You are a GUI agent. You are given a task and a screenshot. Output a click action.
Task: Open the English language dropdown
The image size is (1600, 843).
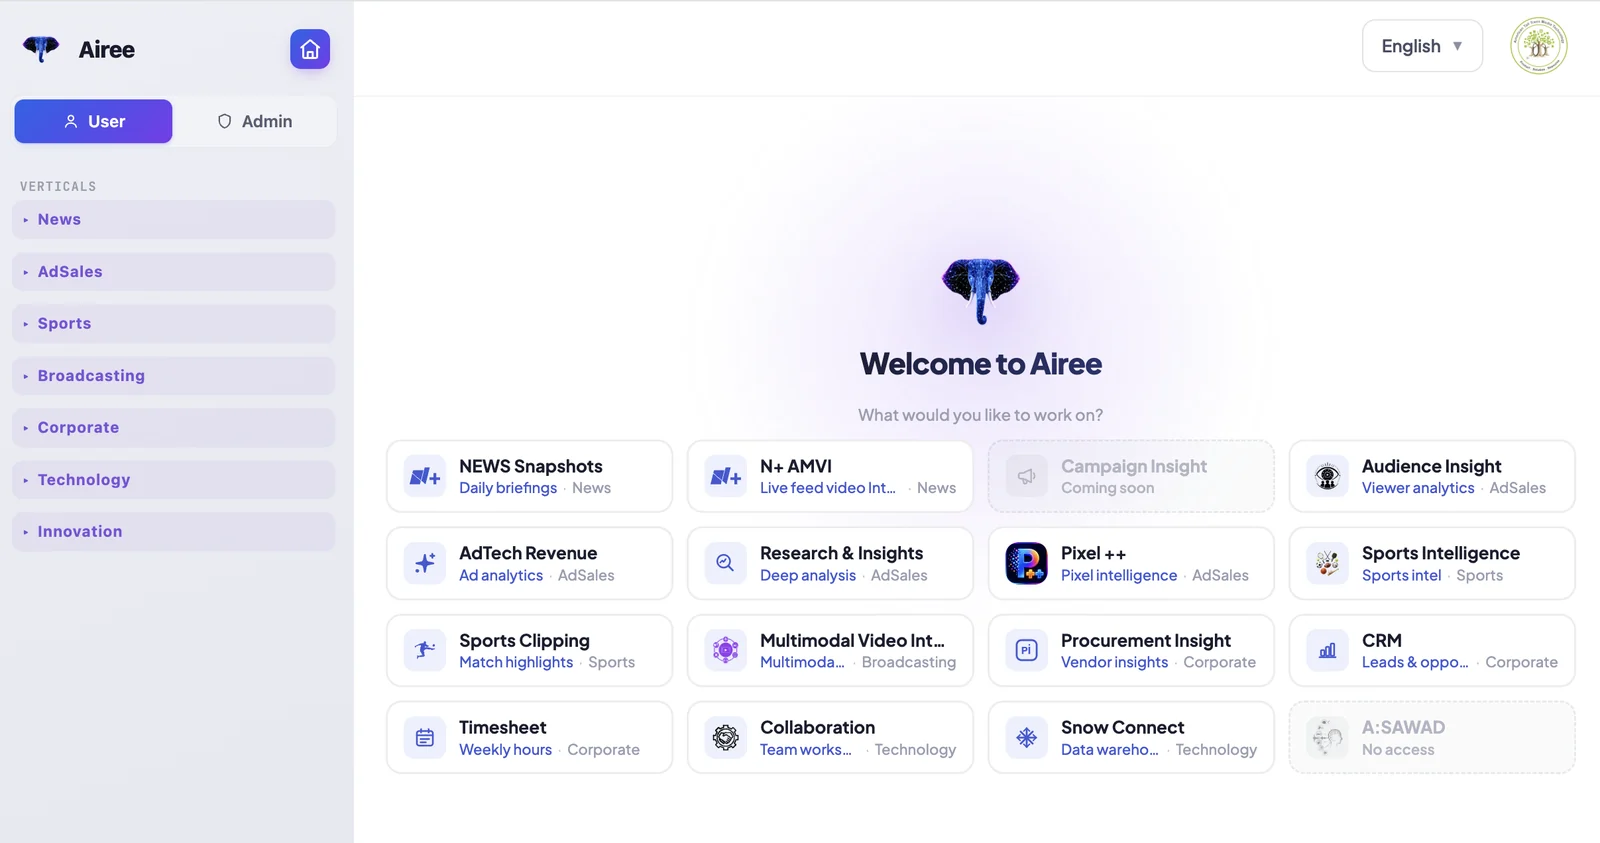coord(1422,46)
